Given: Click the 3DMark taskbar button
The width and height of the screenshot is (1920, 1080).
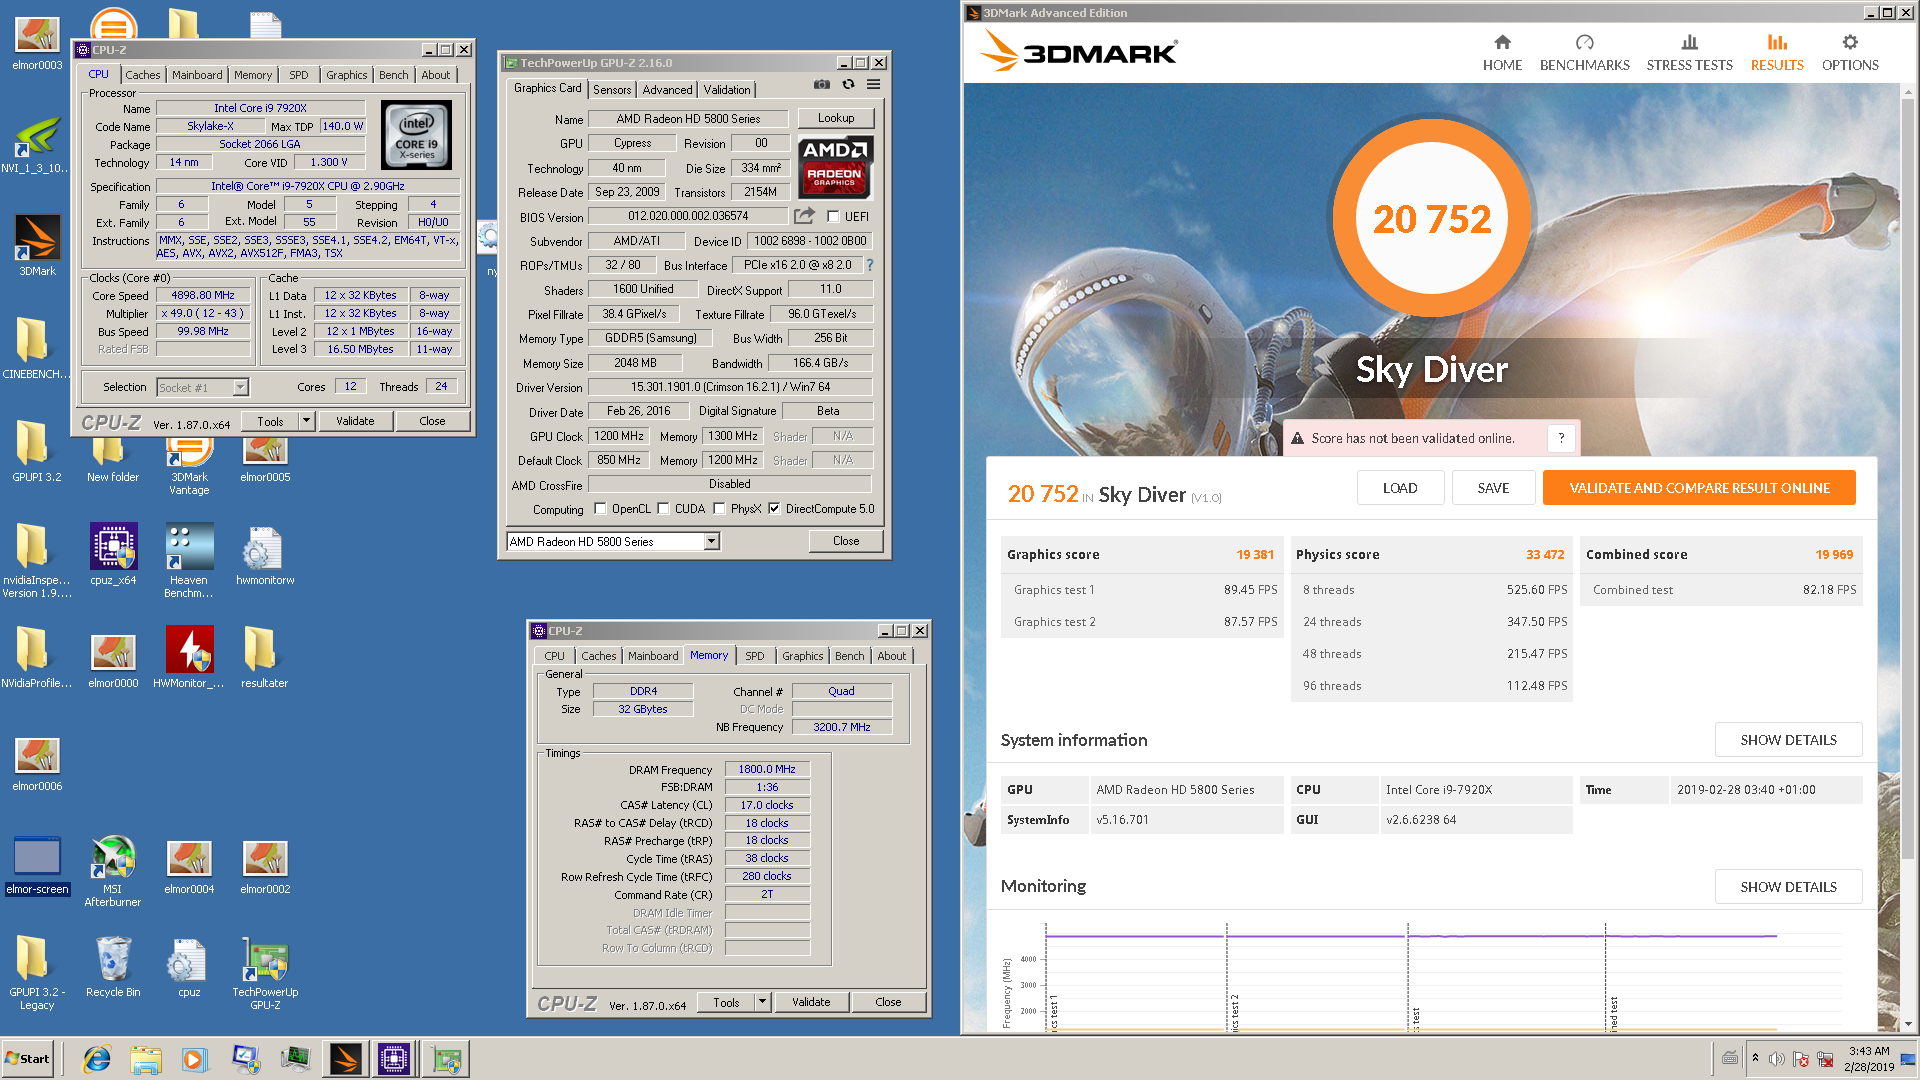Looking at the screenshot, I should 345,1059.
